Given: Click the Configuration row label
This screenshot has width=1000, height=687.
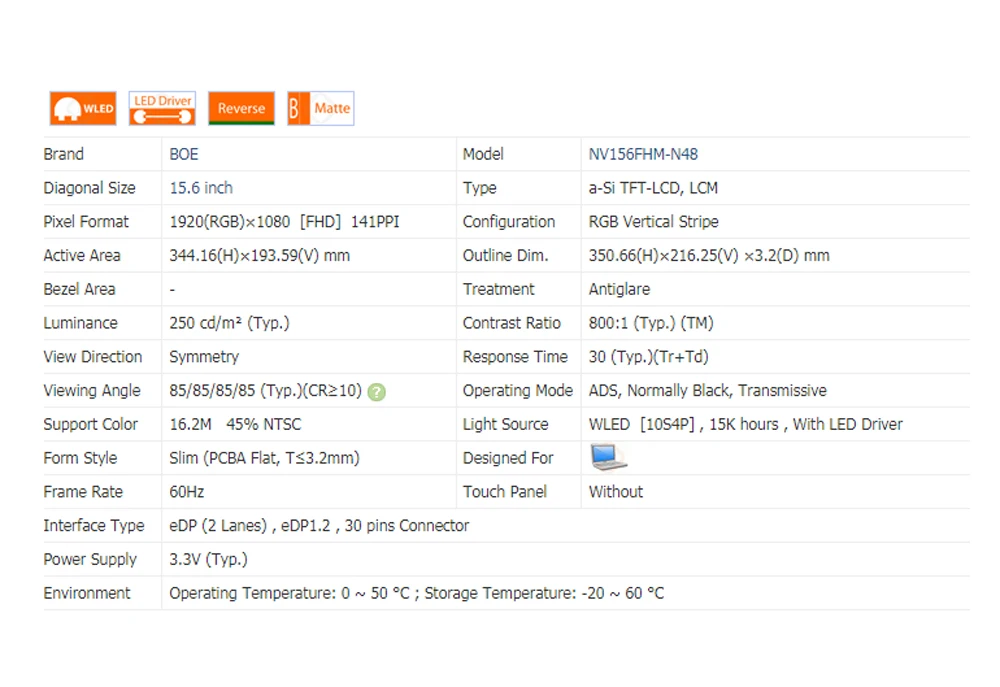Looking at the screenshot, I should (509, 222).
